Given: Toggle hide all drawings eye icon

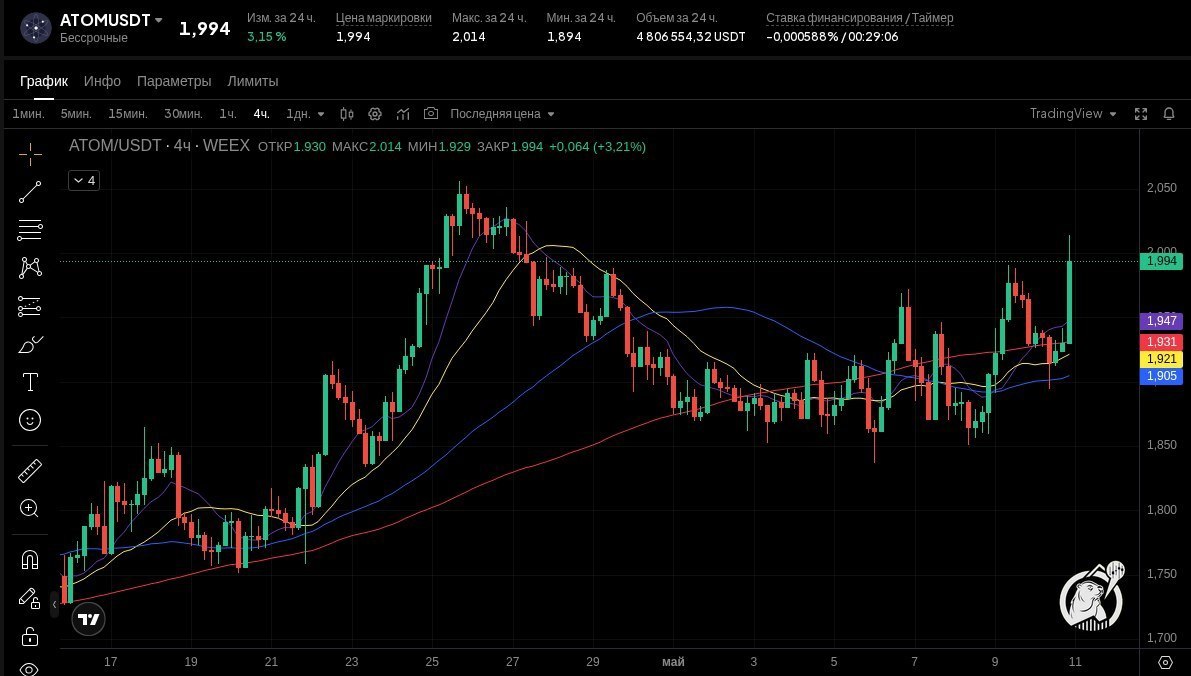Looking at the screenshot, I should [x=30, y=668].
